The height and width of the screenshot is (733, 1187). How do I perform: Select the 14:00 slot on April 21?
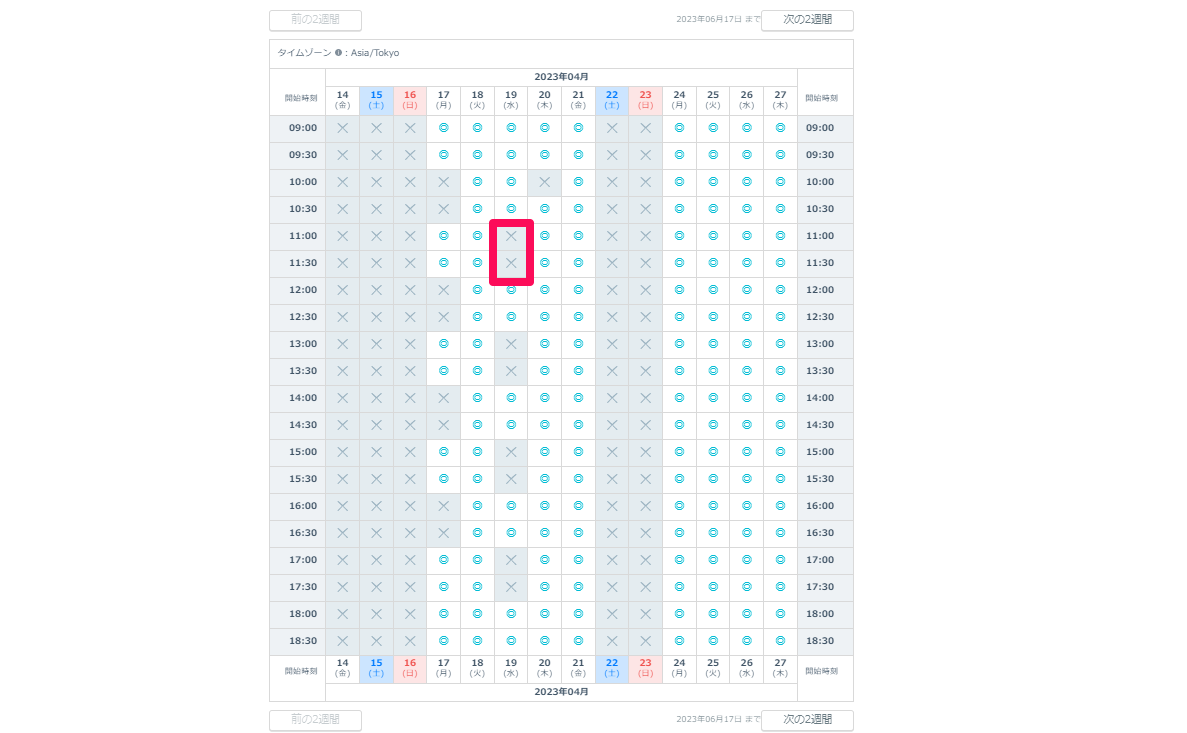[578, 398]
